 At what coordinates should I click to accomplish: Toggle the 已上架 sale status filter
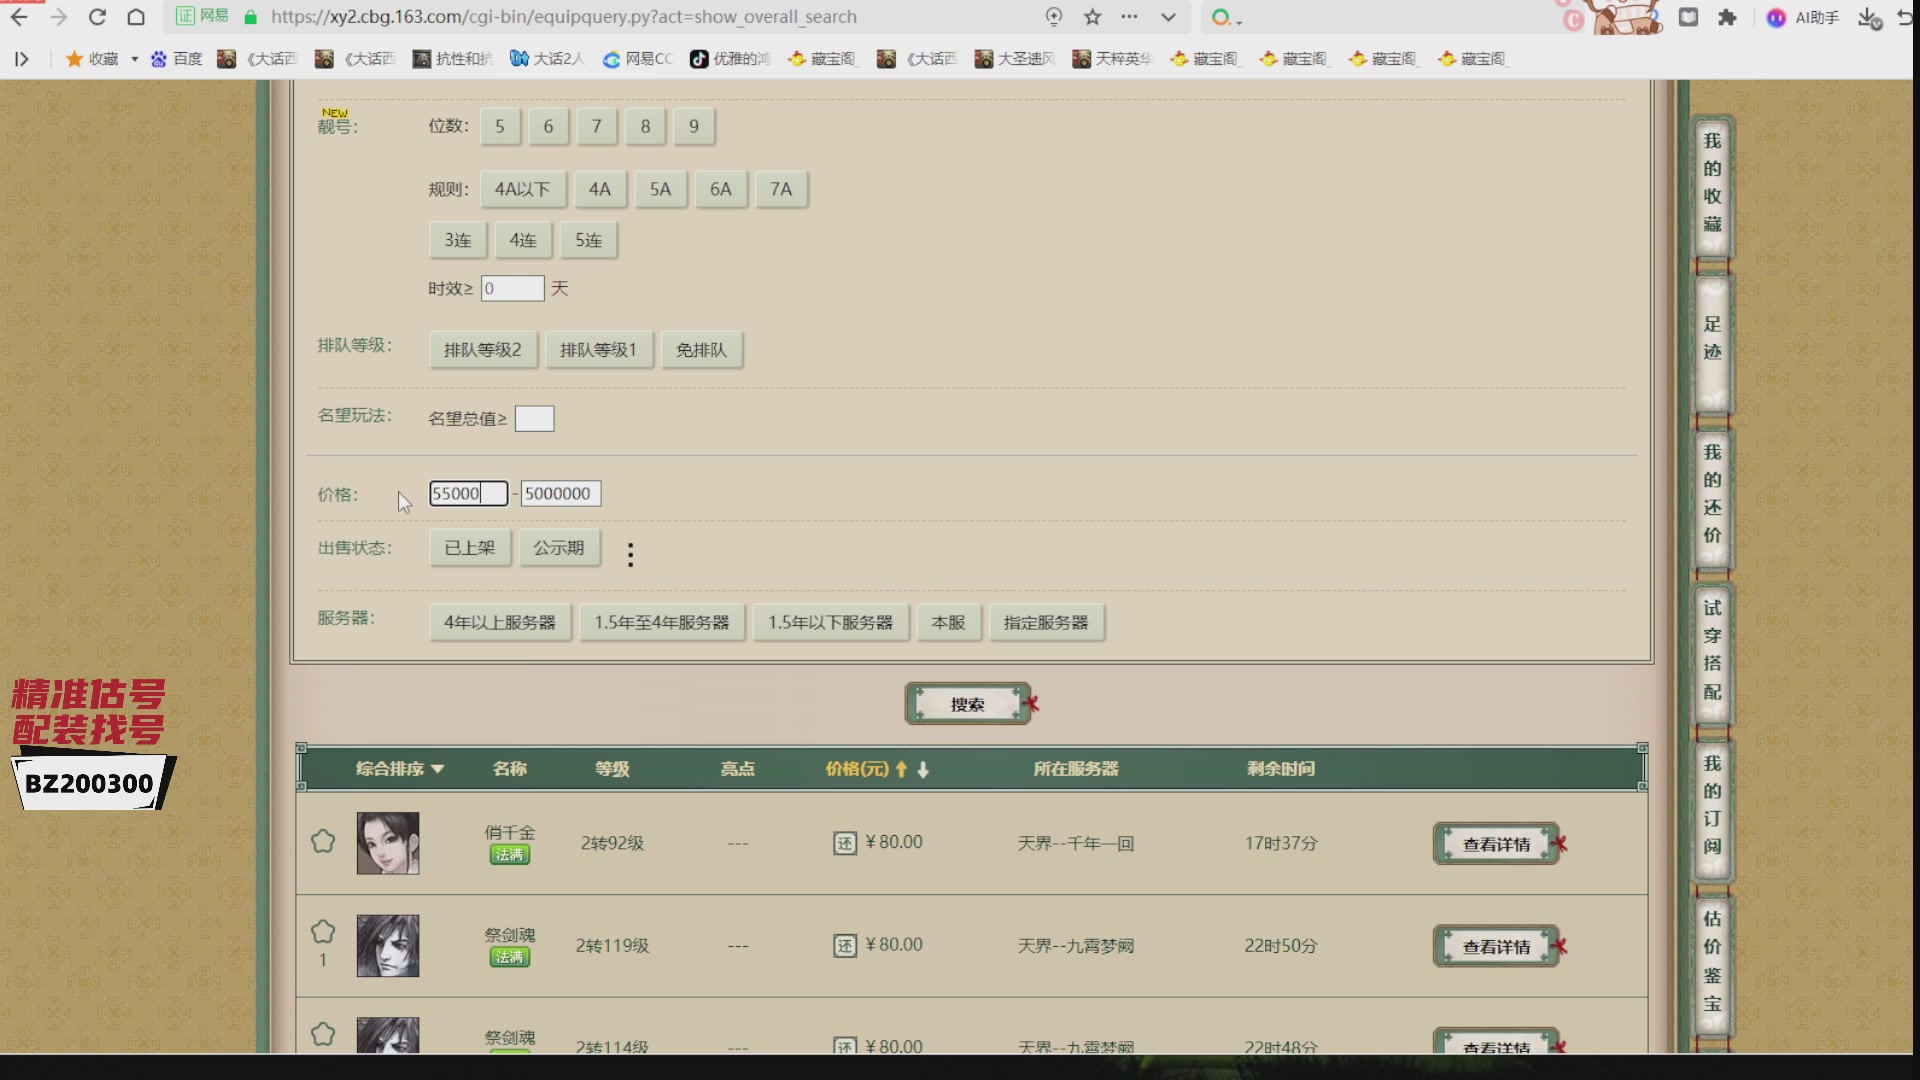click(470, 548)
